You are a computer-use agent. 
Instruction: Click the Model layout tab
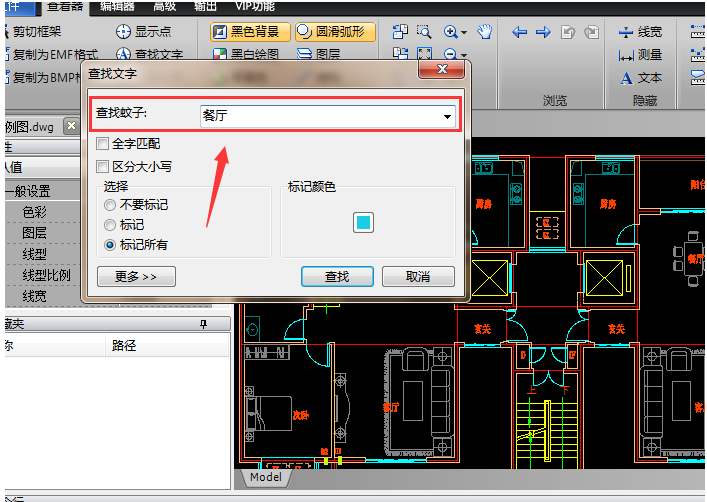(266, 477)
